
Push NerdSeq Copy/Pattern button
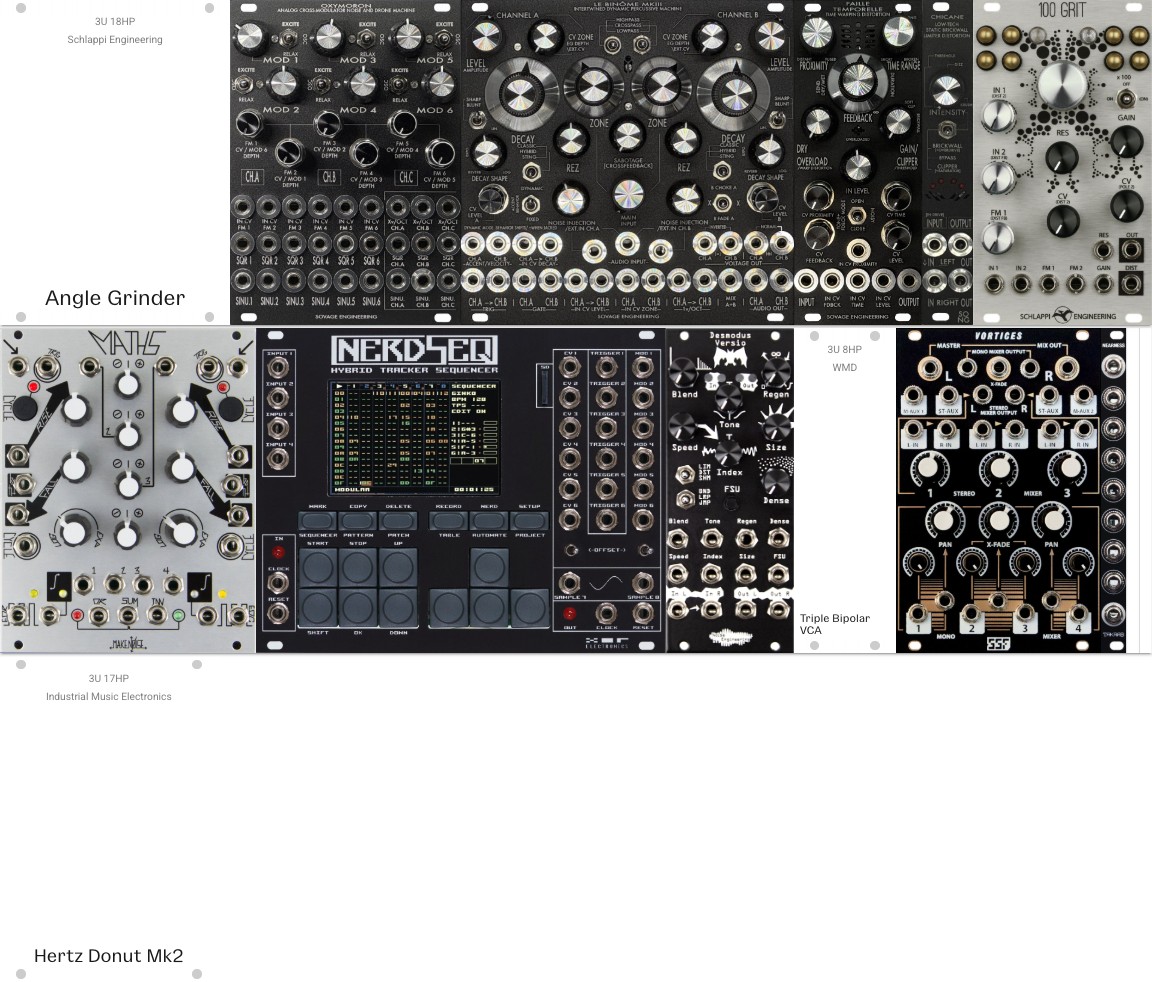[x=358, y=521]
